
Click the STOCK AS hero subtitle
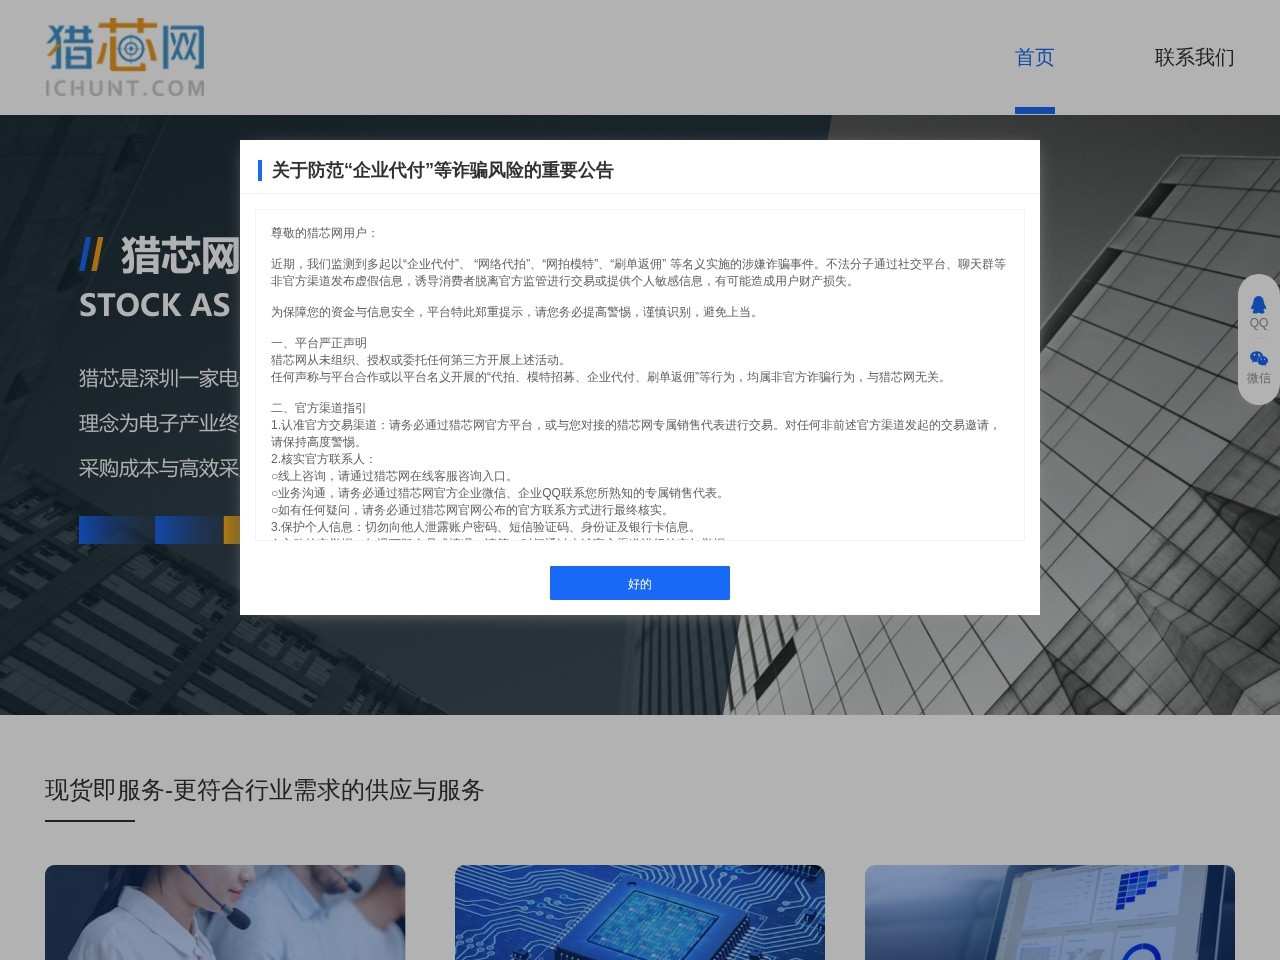click(155, 305)
